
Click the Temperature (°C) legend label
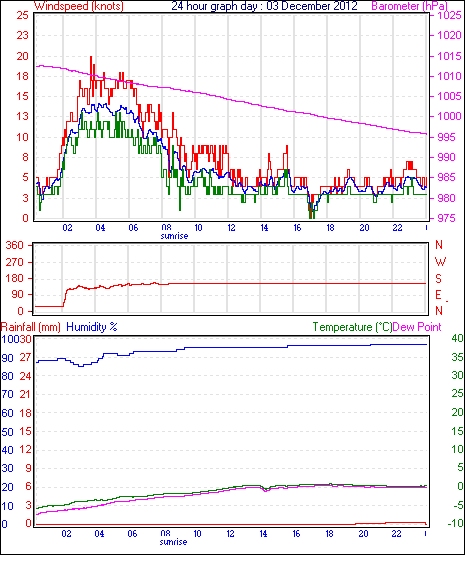352,327
